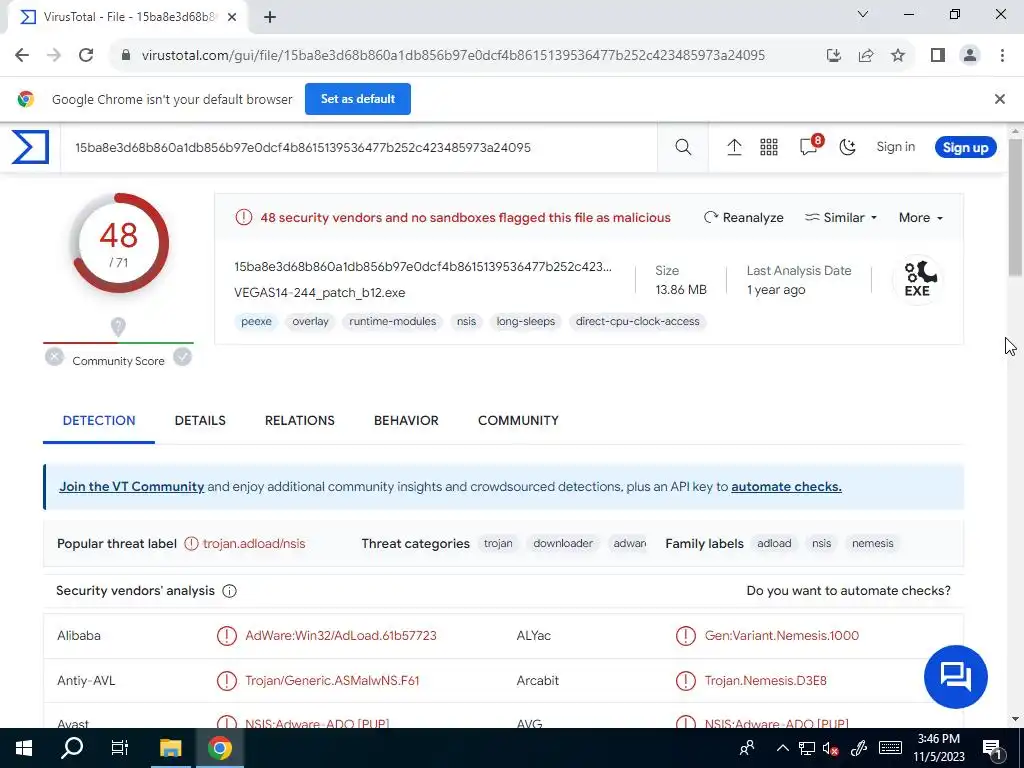Open Chrome three-dot menu
This screenshot has height=768, width=1024.
coord(1002,55)
